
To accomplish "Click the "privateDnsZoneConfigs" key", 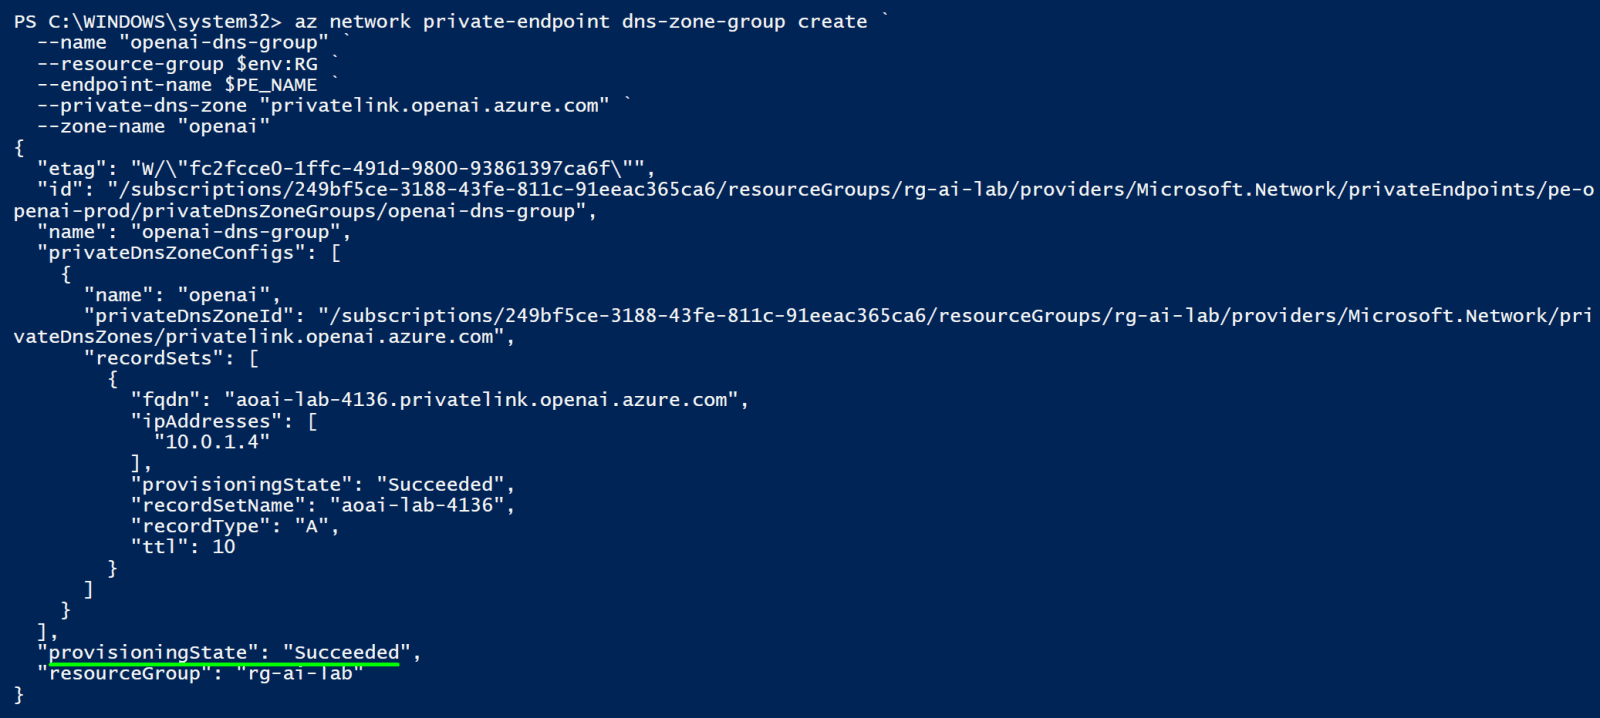I will 178,252.
